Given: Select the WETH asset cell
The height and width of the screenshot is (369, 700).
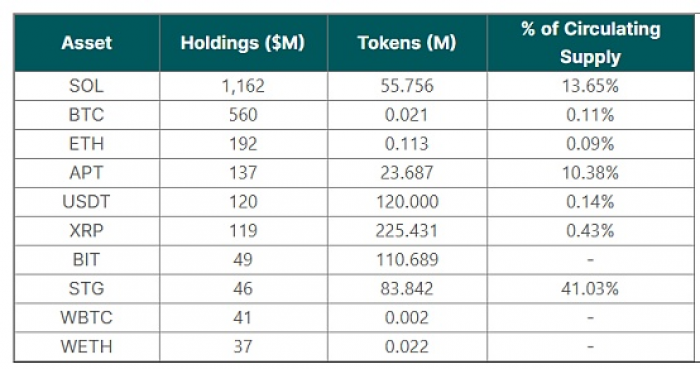Looking at the screenshot, I should point(87,347).
